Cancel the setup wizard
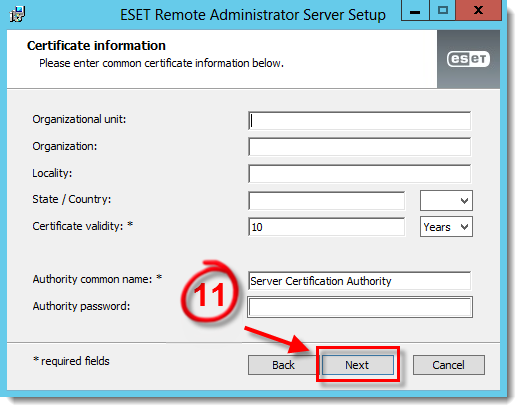This screenshot has width=516, height=406. [x=448, y=365]
